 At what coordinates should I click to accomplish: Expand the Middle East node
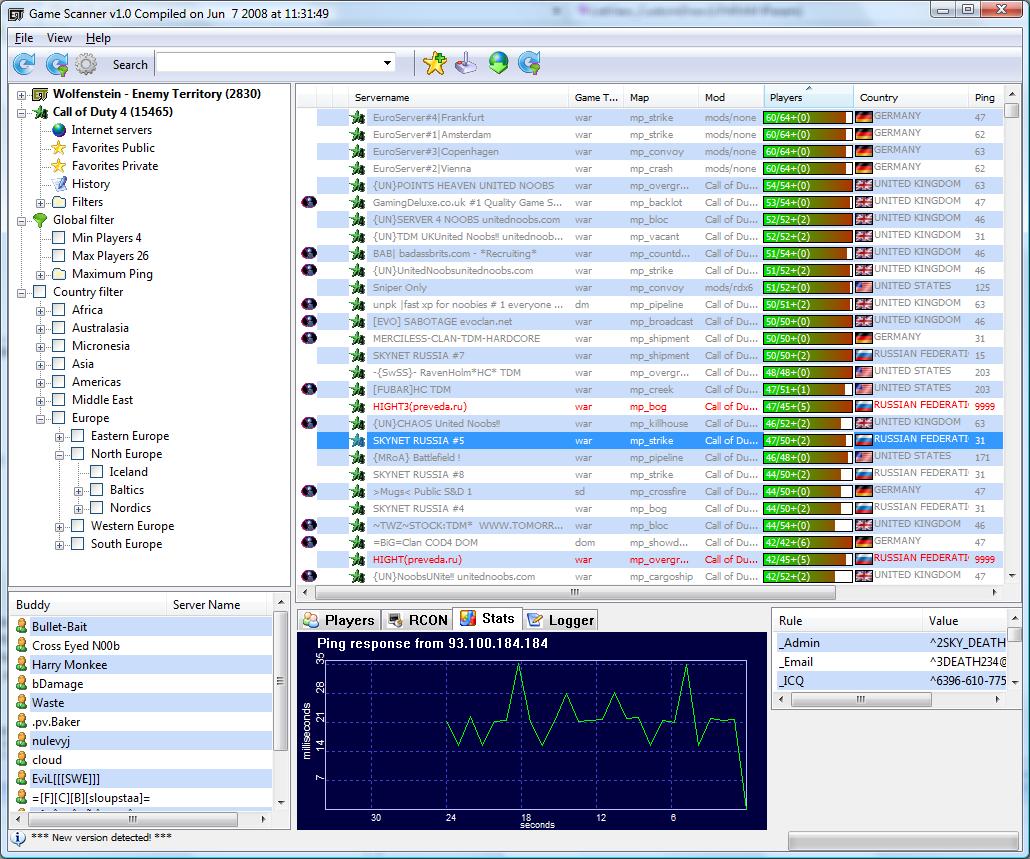[41, 401]
